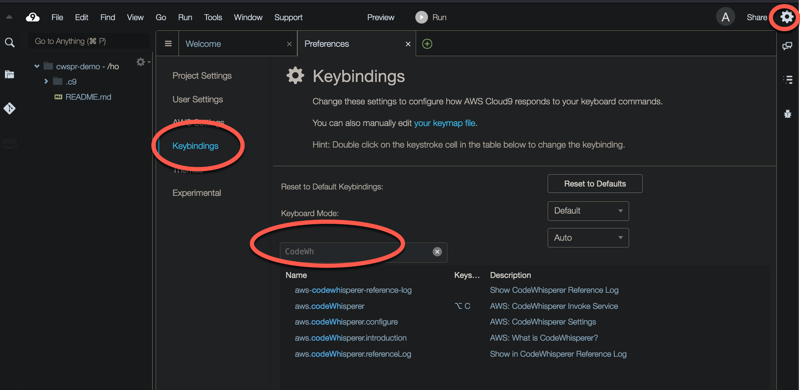This screenshot has height=390, width=800.
Task: Open the Tools menu
Action: pyautogui.click(x=213, y=17)
